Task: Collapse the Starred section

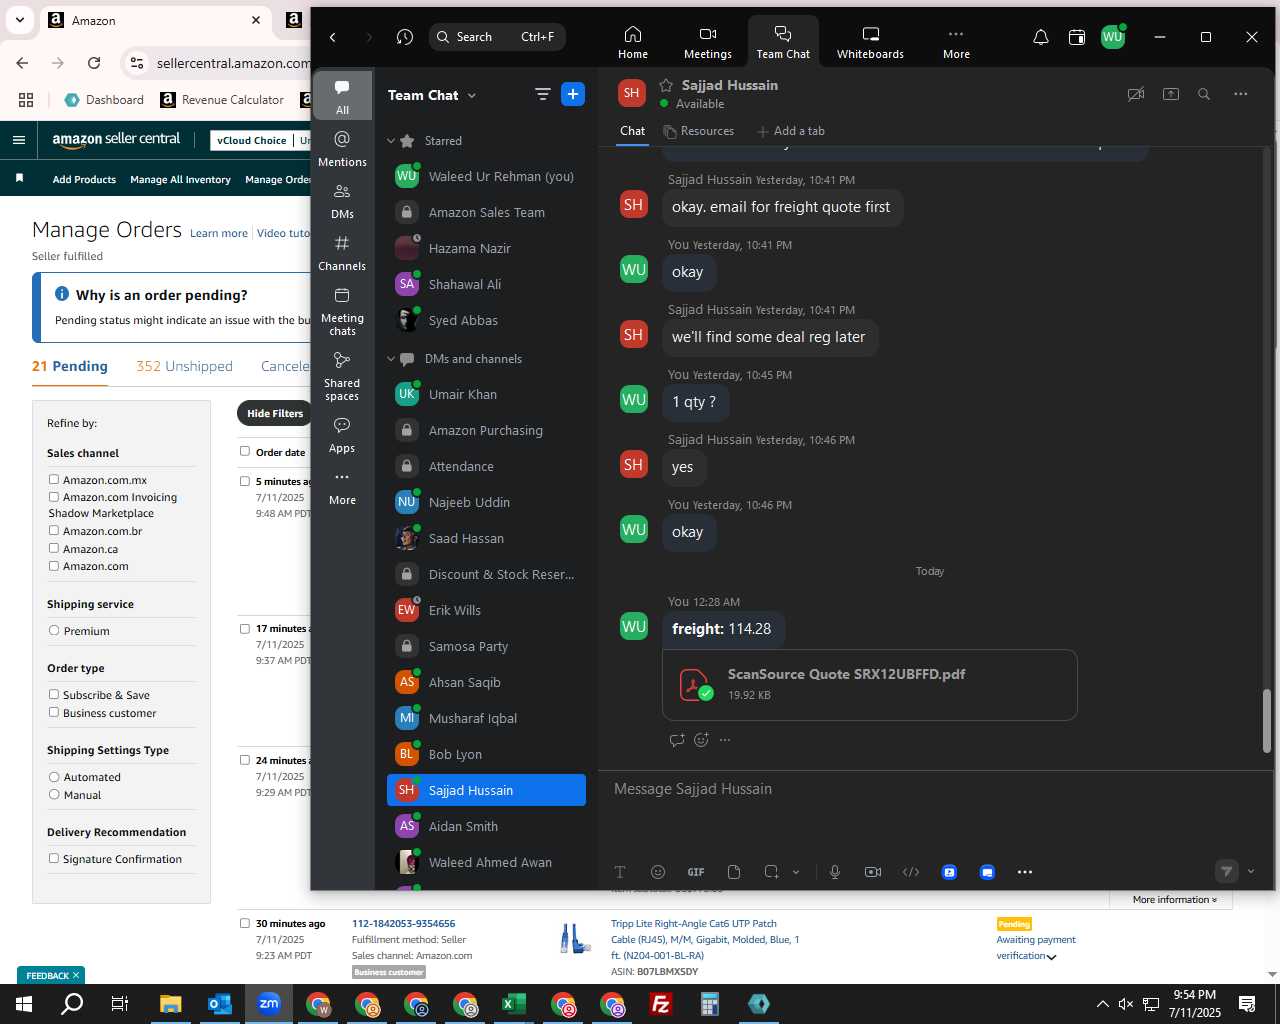Action: pos(391,141)
